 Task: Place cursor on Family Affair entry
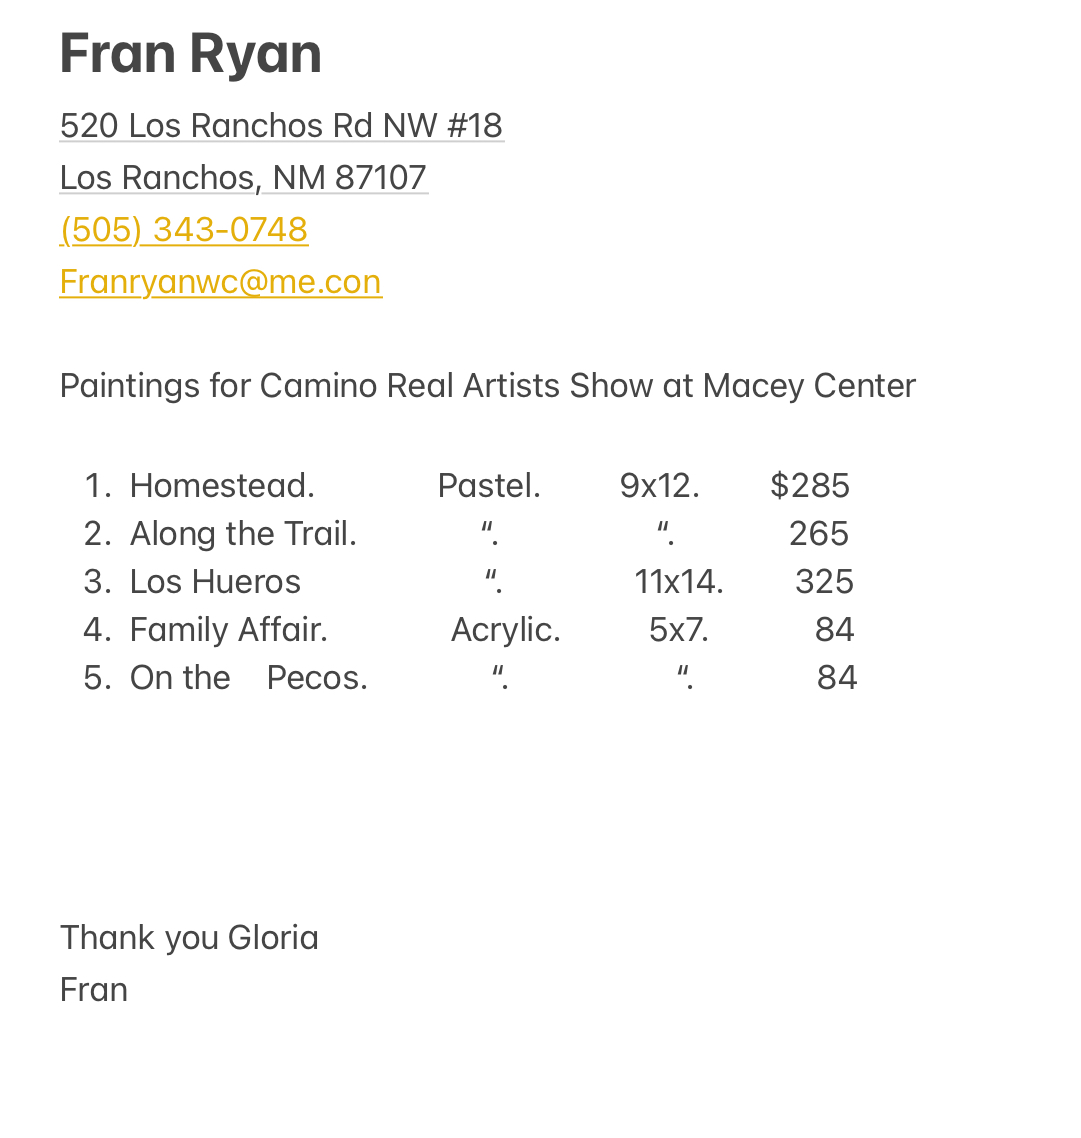pyautogui.click(x=228, y=630)
